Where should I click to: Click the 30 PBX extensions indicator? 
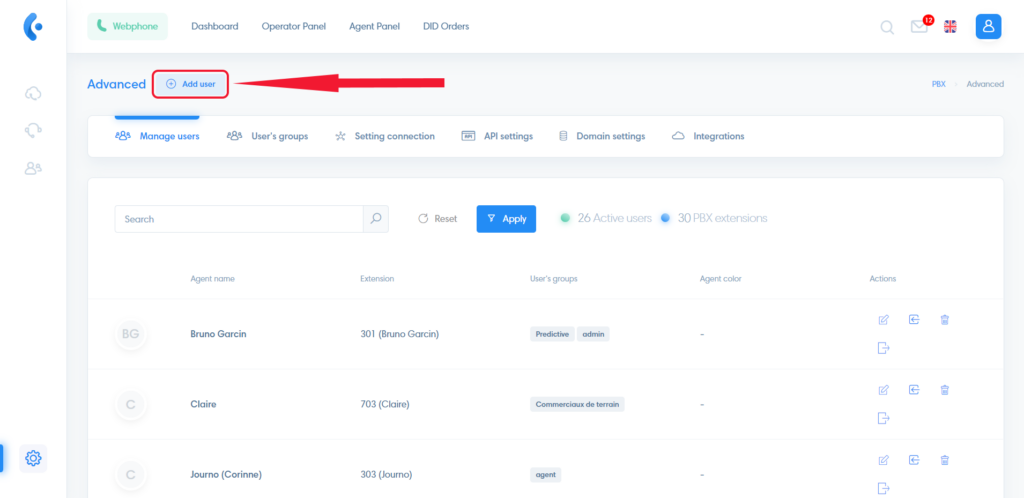(x=714, y=219)
